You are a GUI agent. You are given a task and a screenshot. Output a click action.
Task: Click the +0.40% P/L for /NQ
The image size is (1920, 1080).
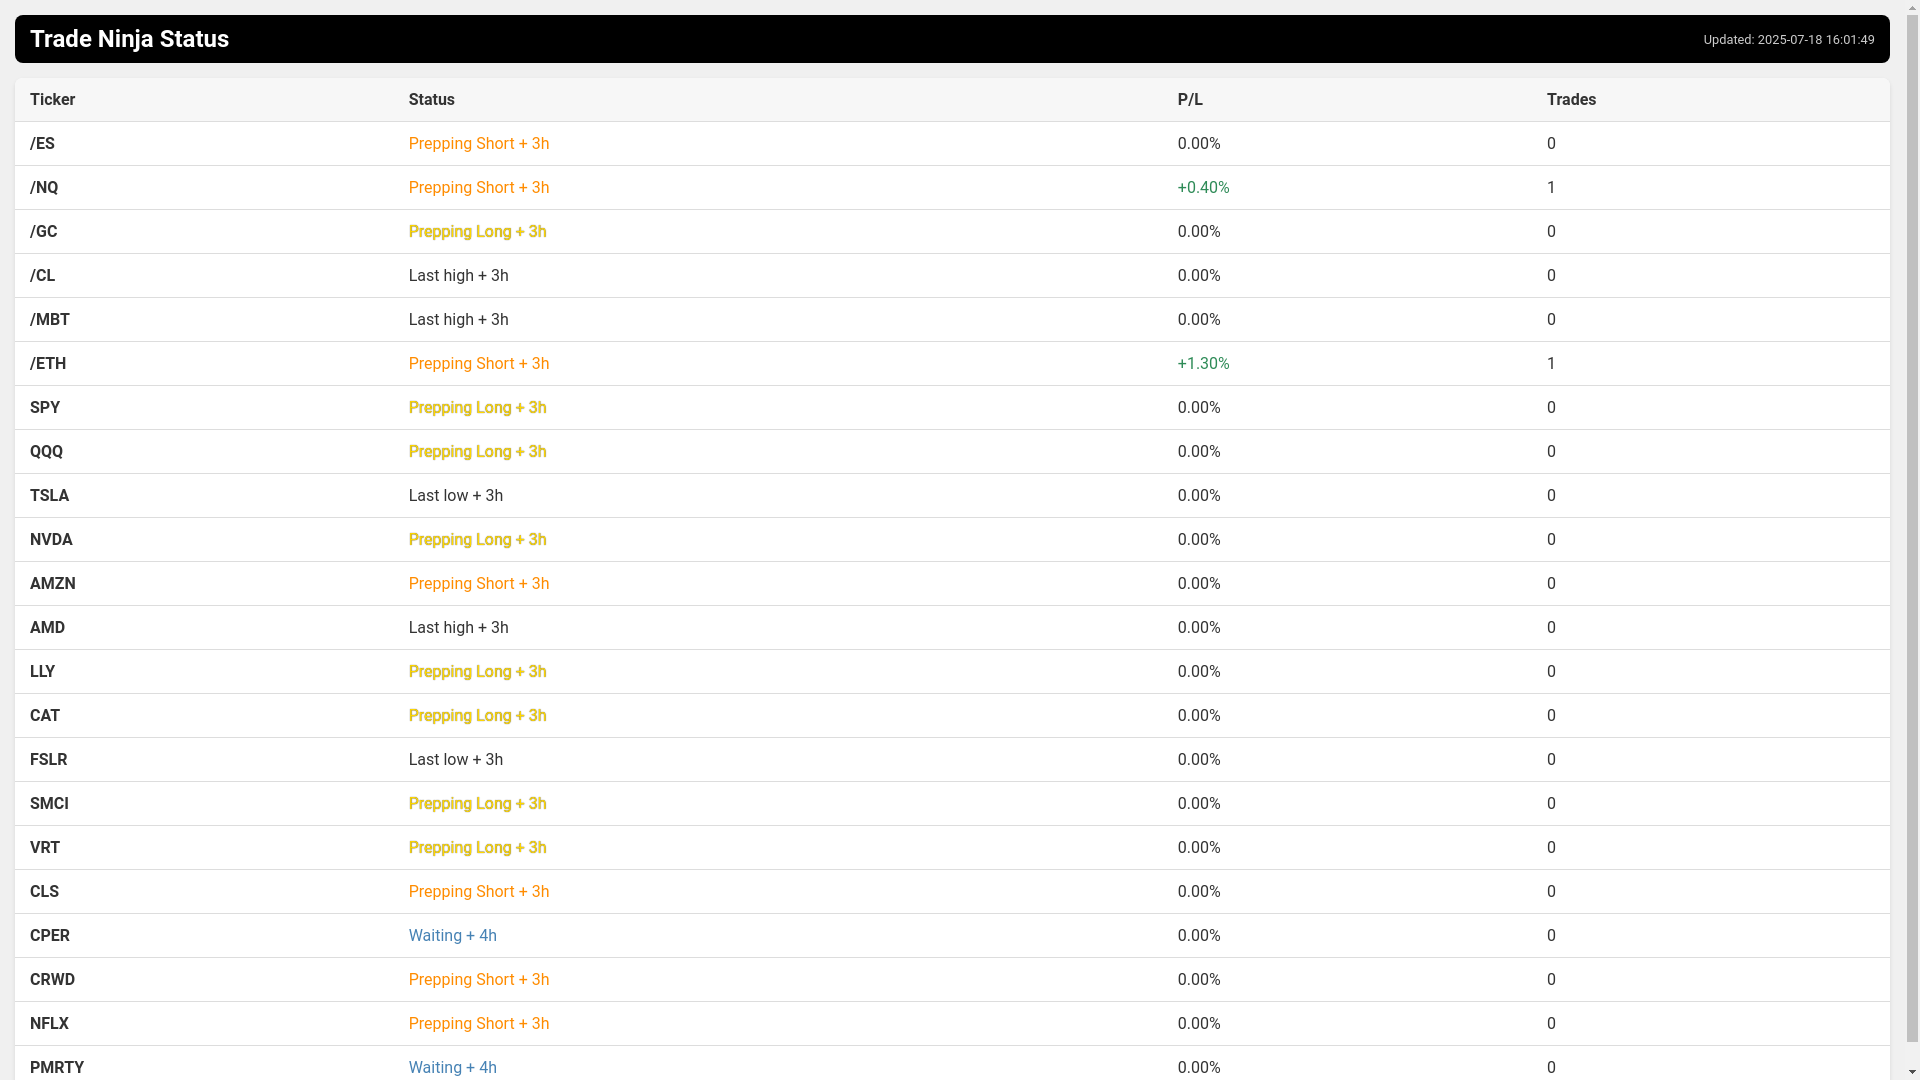click(1203, 188)
